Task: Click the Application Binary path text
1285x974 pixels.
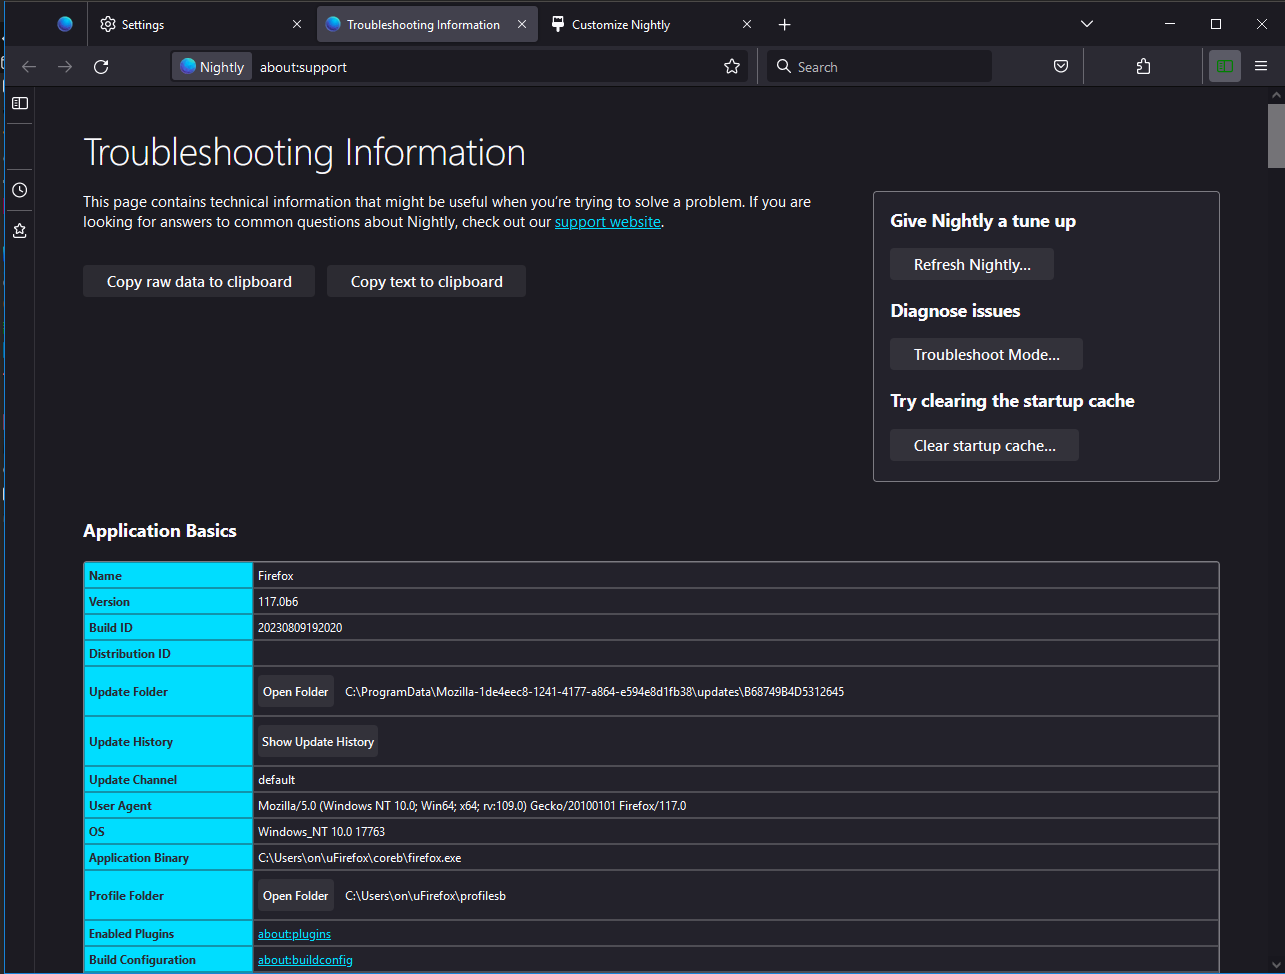Action: pos(359,857)
